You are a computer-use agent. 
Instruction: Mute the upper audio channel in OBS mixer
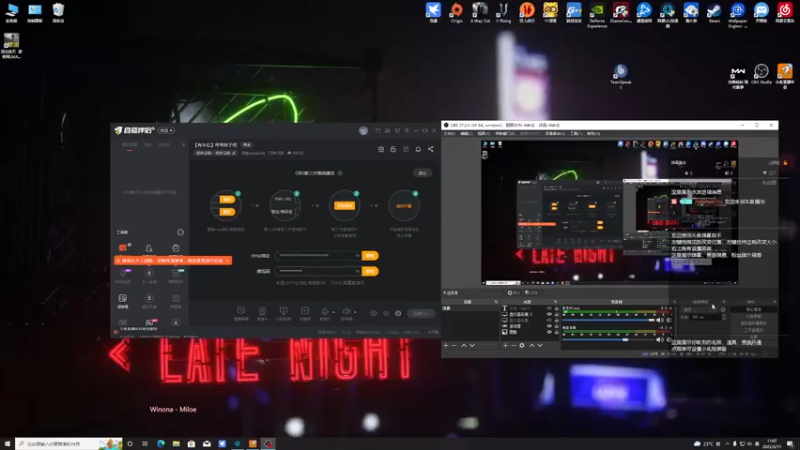click(659, 320)
